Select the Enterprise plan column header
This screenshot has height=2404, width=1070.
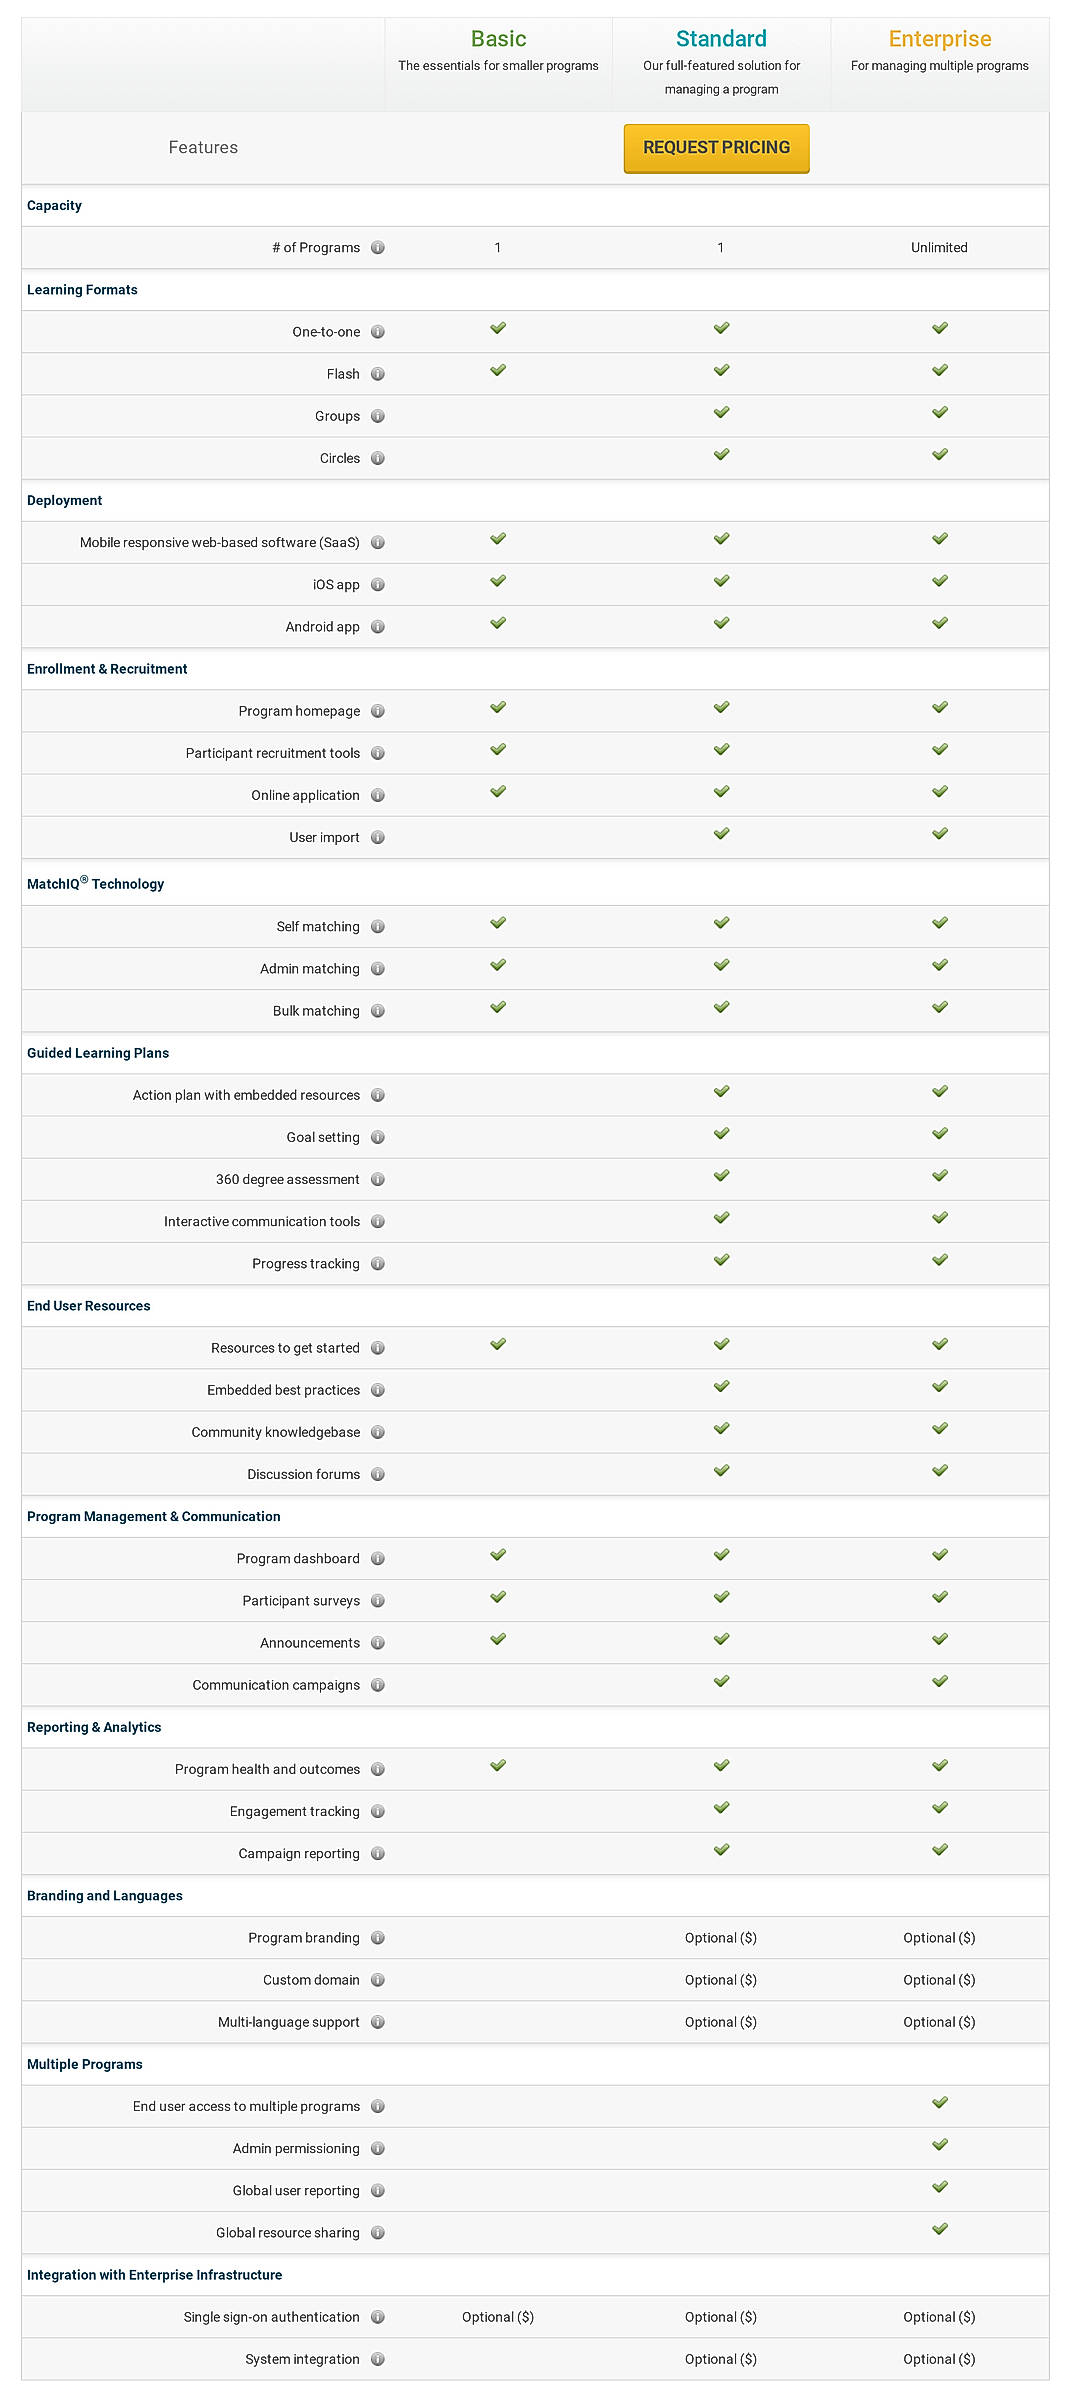[938, 40]
